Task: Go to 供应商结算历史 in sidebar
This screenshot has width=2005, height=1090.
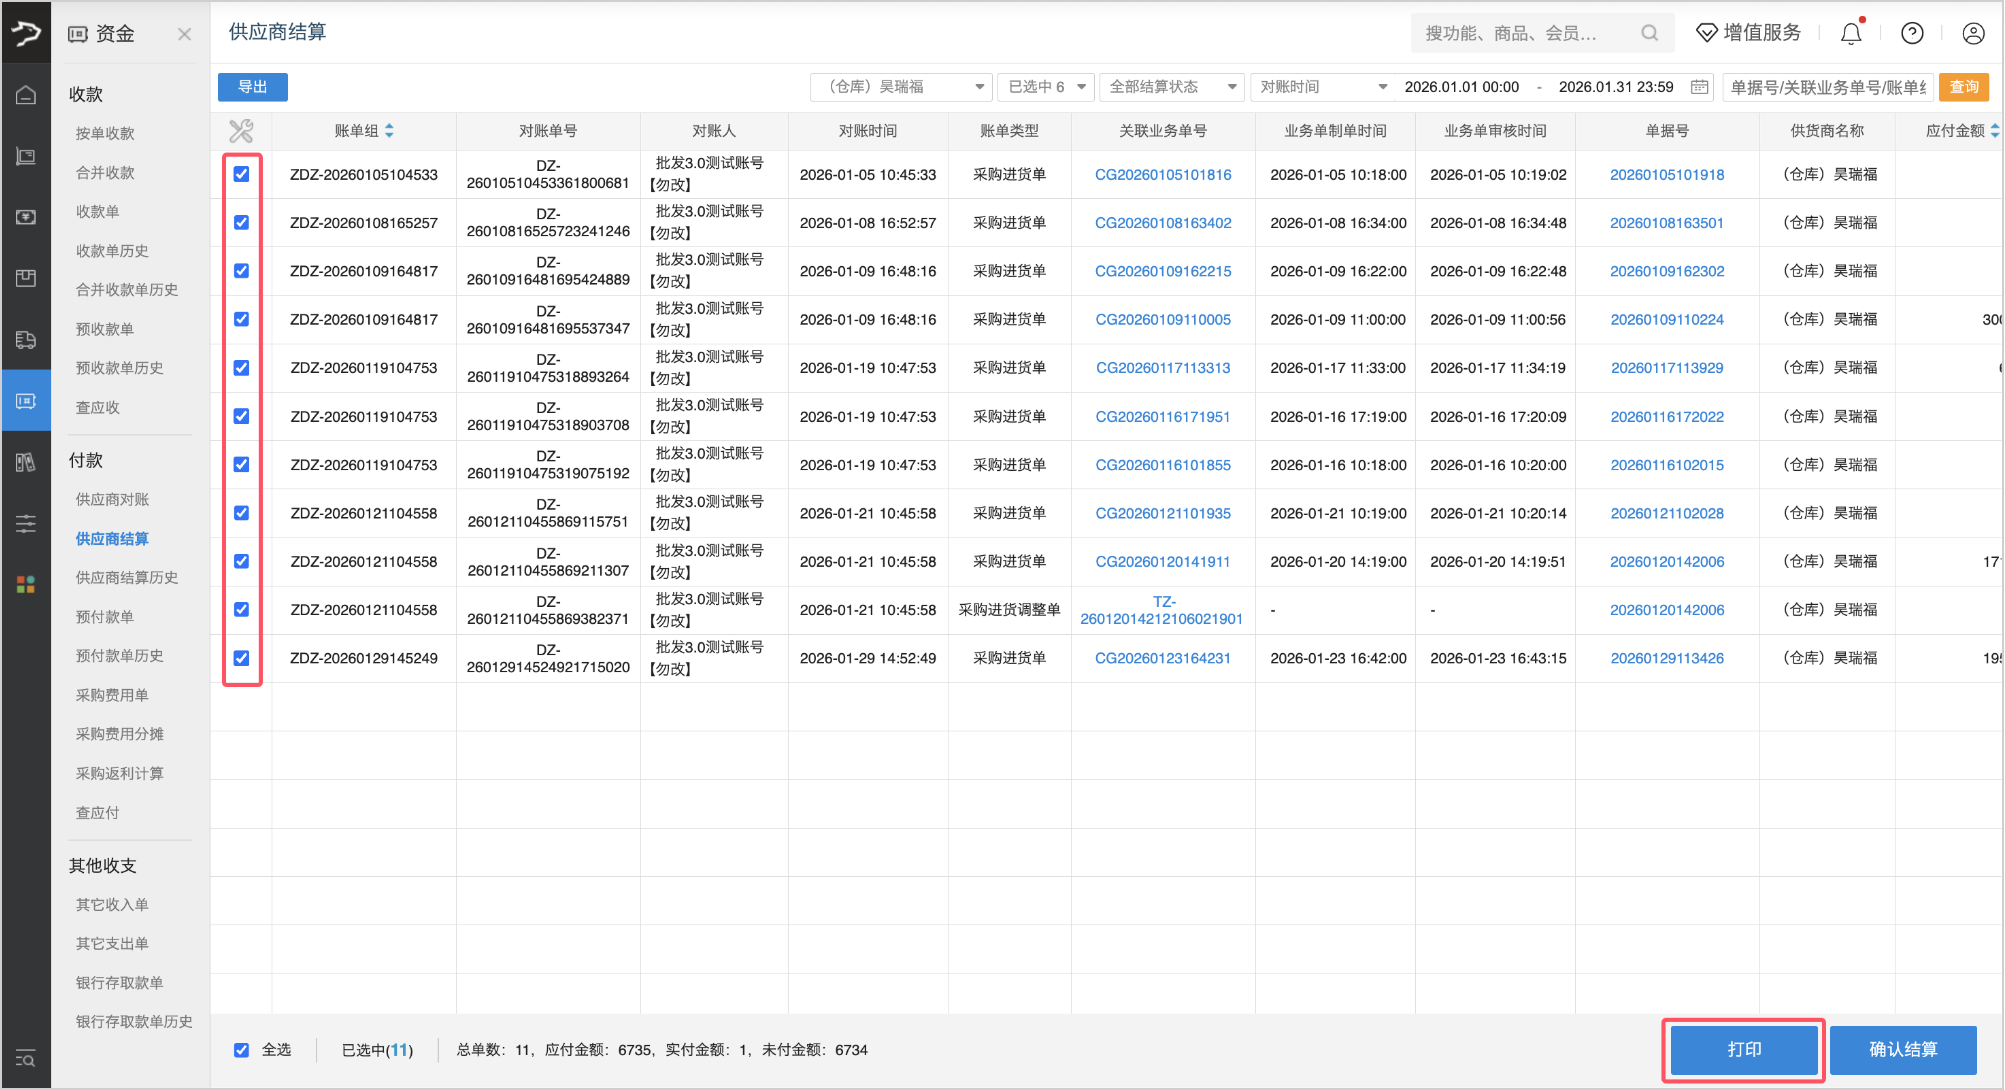Action: pyautogui.click(x=126, y=577)
